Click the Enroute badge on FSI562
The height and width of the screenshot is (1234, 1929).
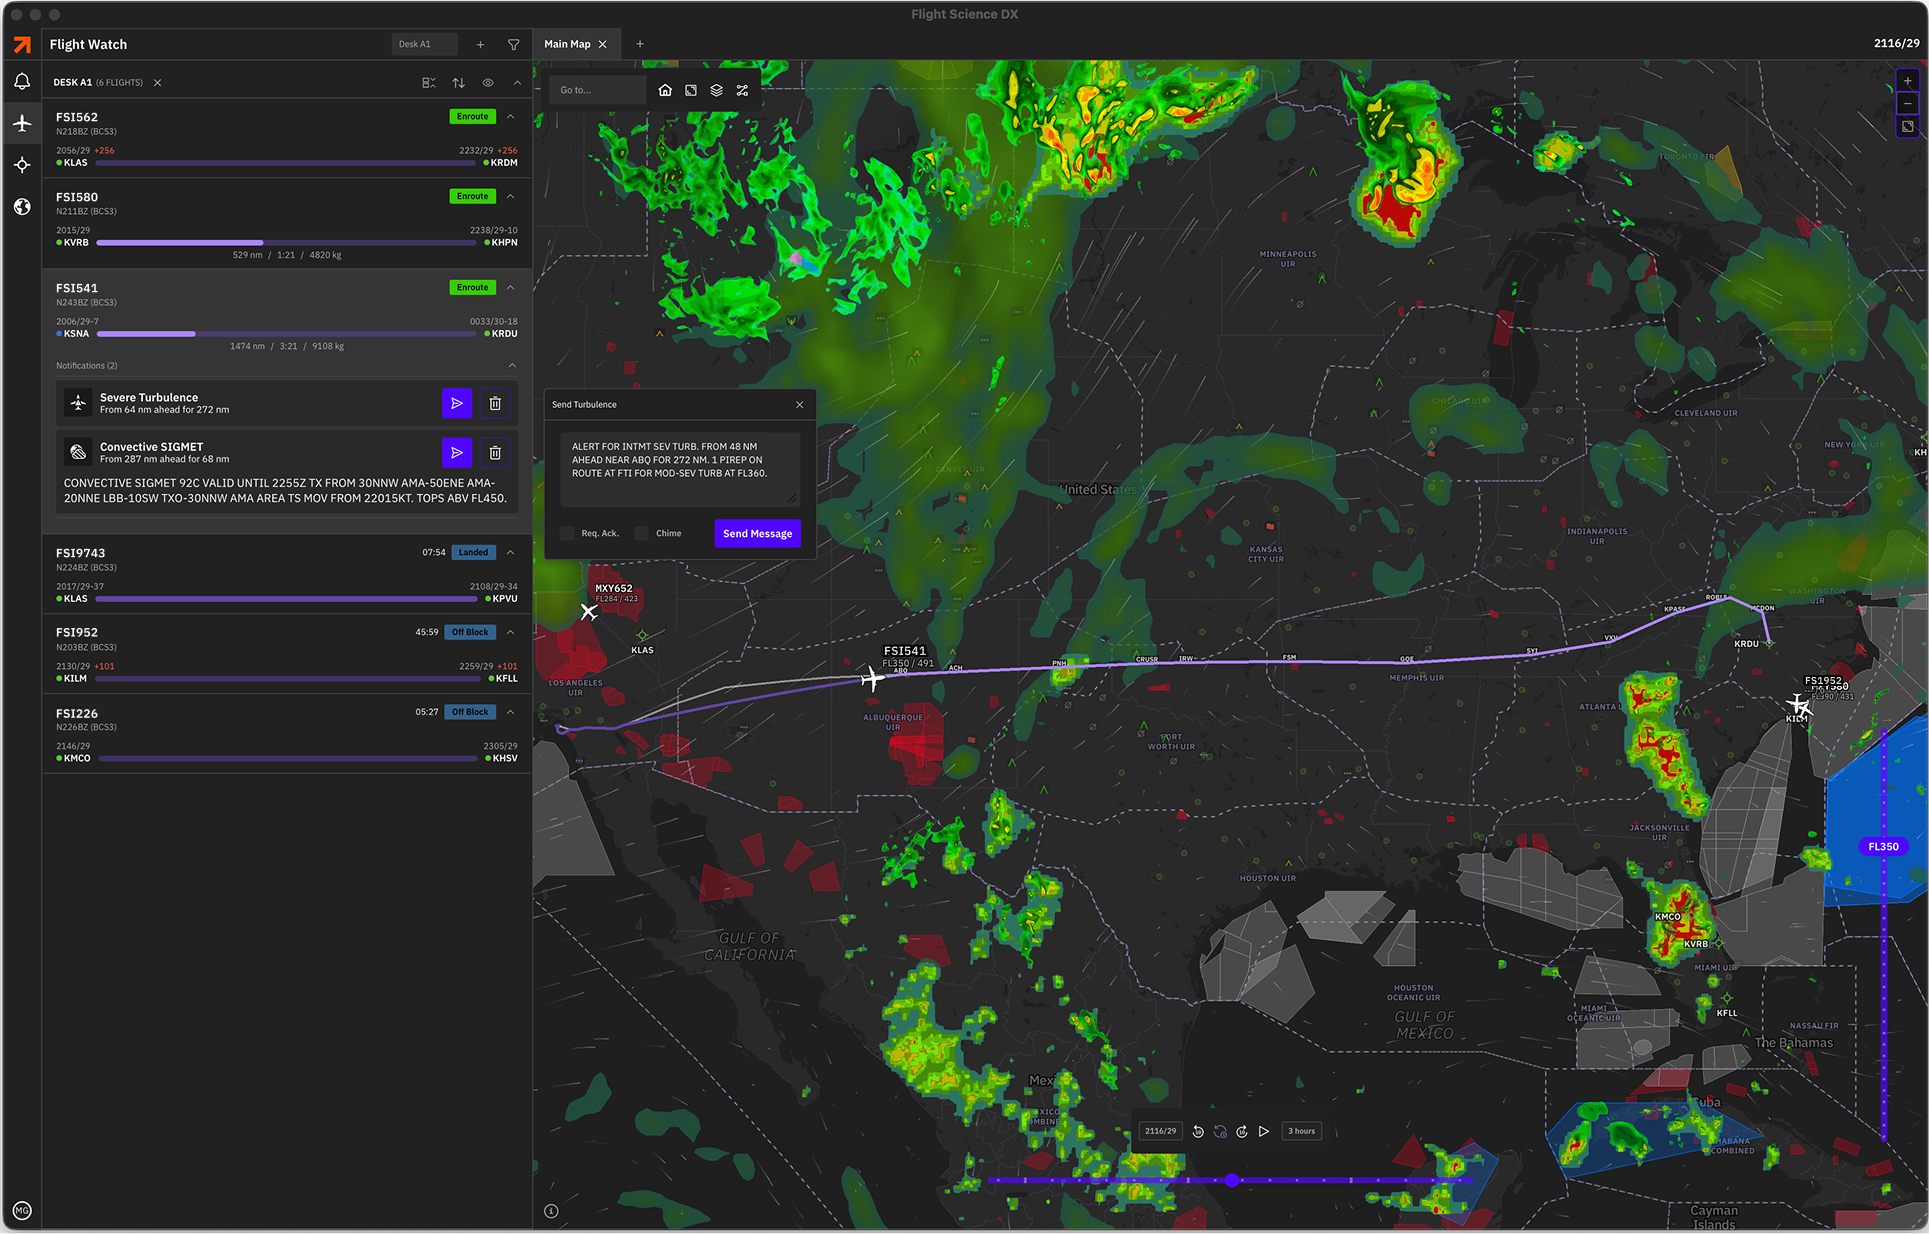coord(473,117)
